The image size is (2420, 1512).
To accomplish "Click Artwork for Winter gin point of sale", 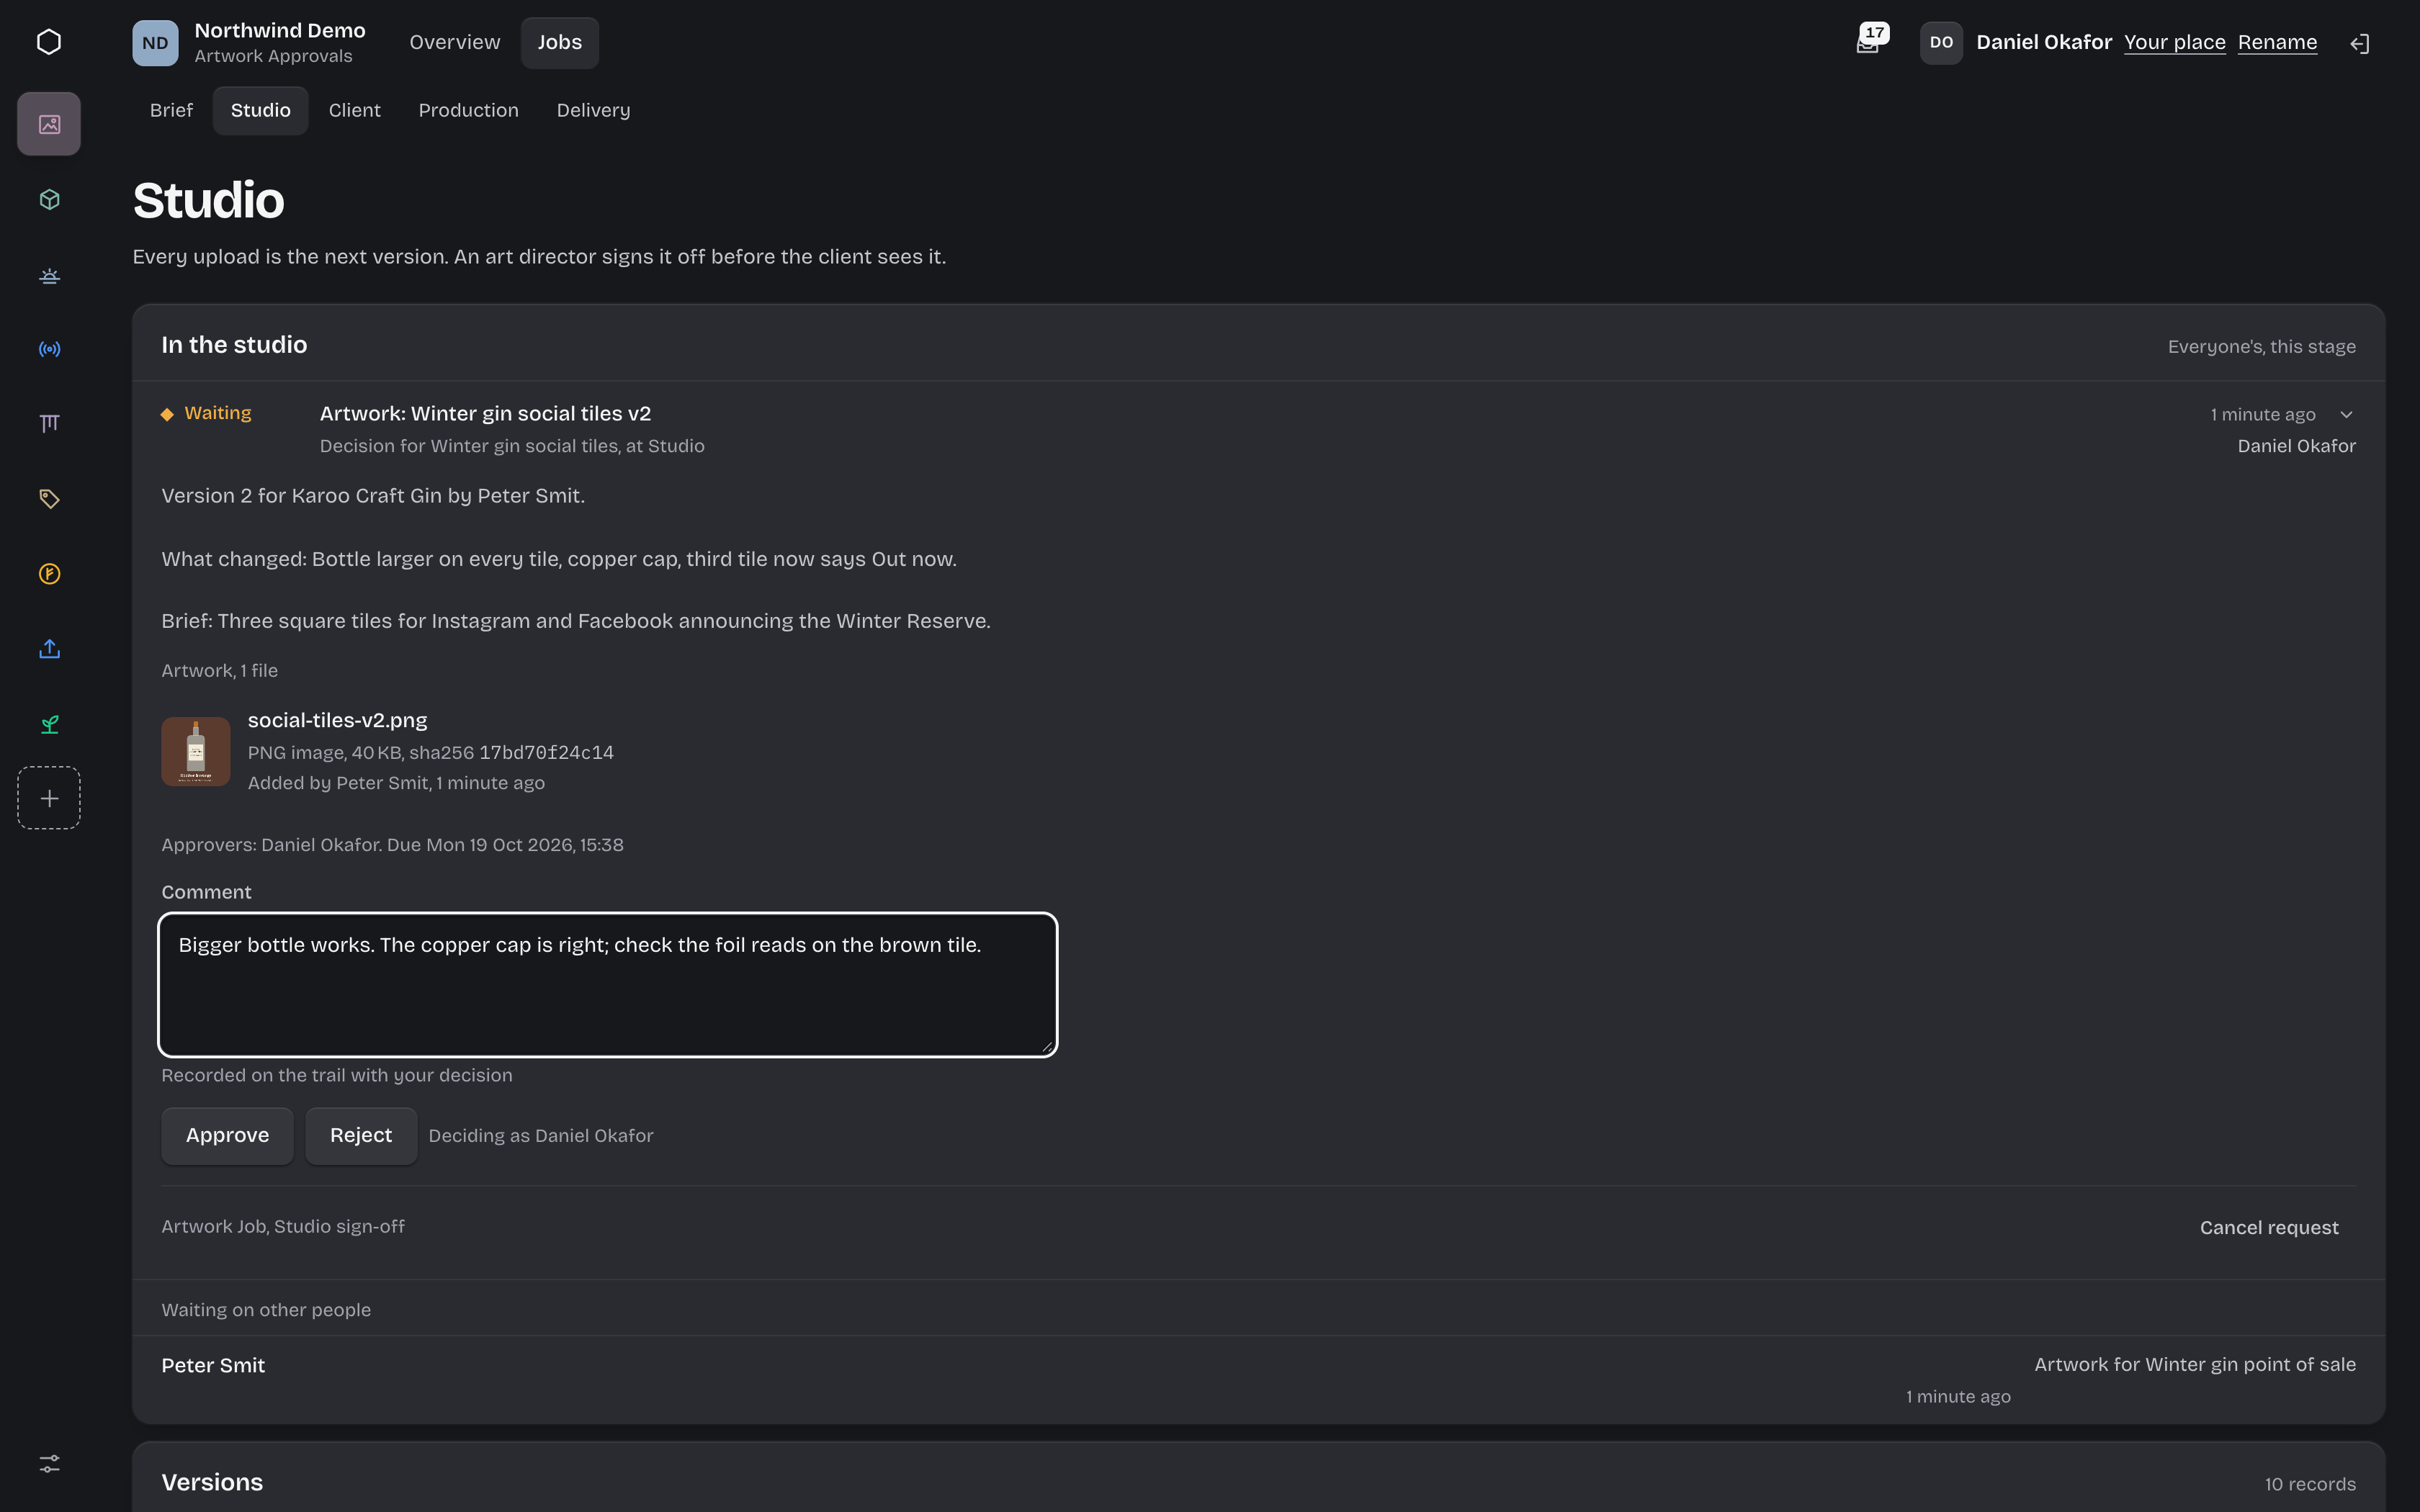I will pos(2195,1364).
